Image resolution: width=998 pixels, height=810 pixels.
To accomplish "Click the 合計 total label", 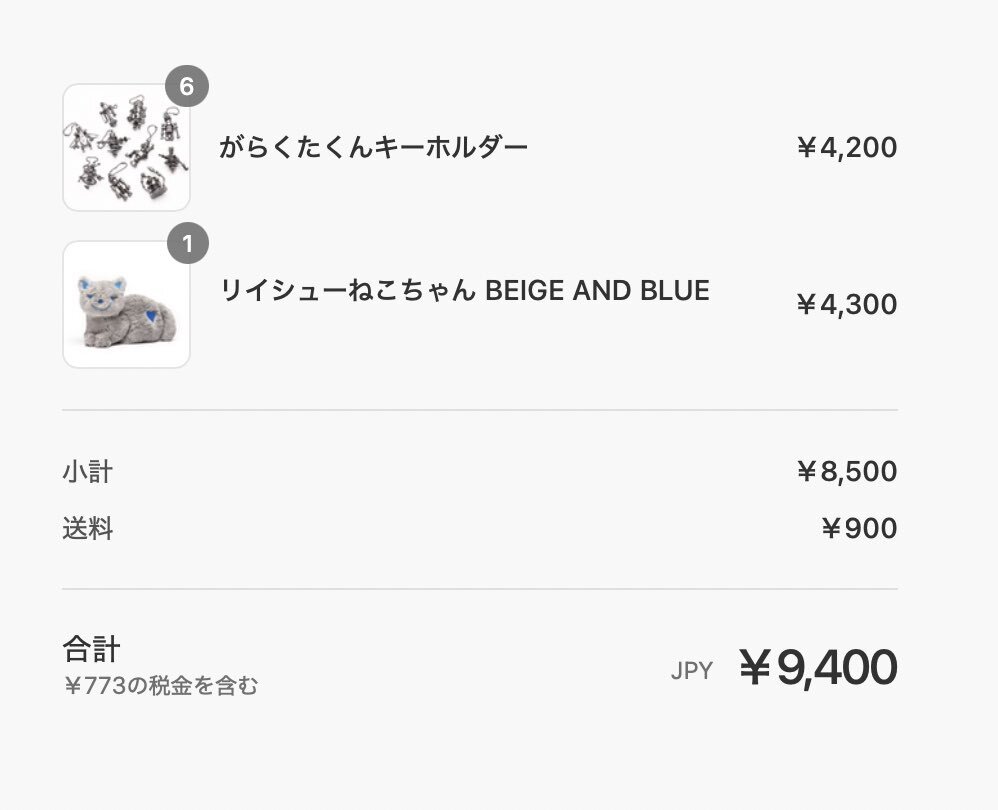I will [91, 649].
